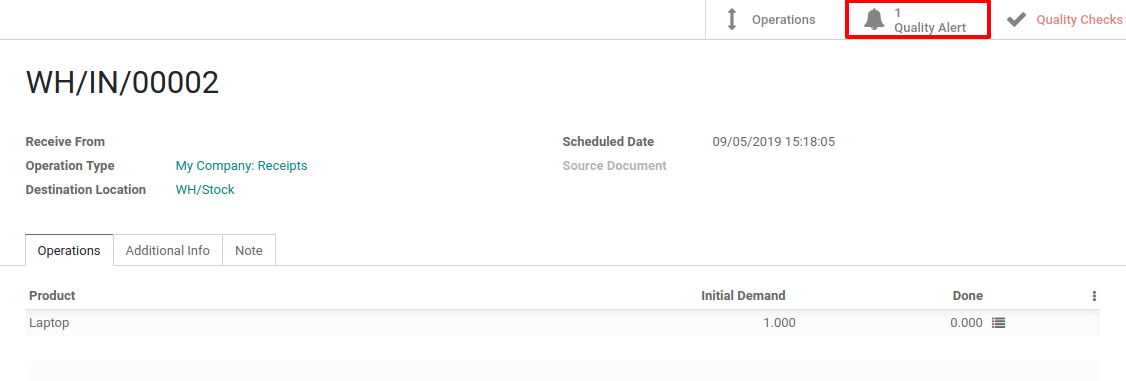Switch to the Additional Info tab
Screen dimensions: 1126x381
pos(168,250)
